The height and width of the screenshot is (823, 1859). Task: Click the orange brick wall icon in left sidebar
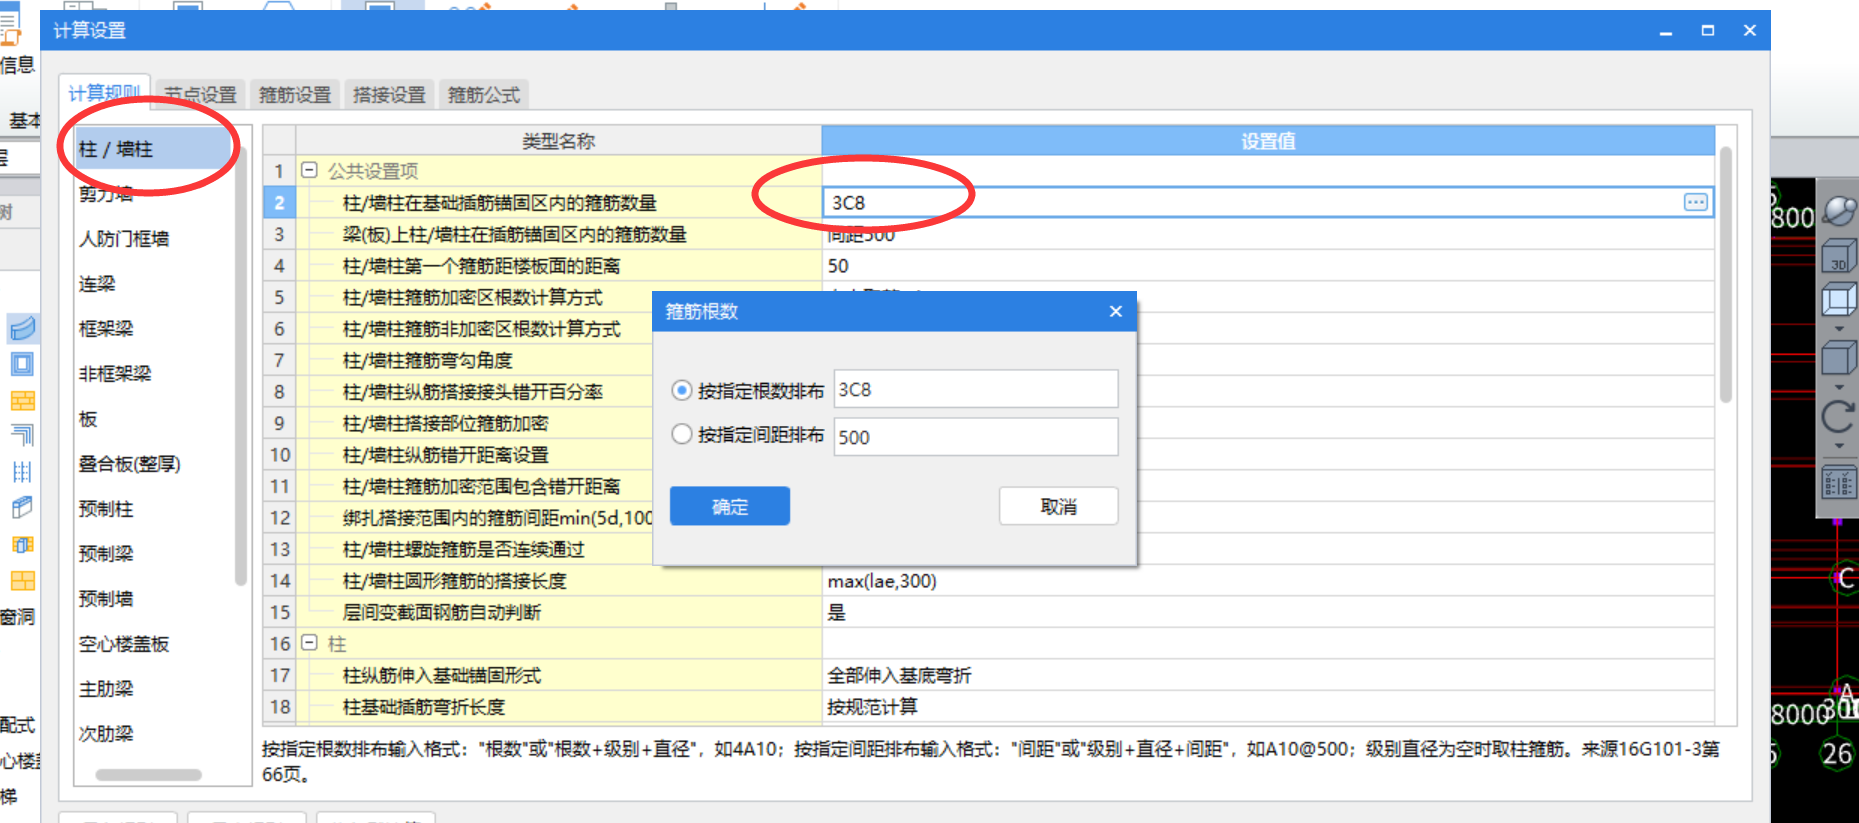coord(22,400)
